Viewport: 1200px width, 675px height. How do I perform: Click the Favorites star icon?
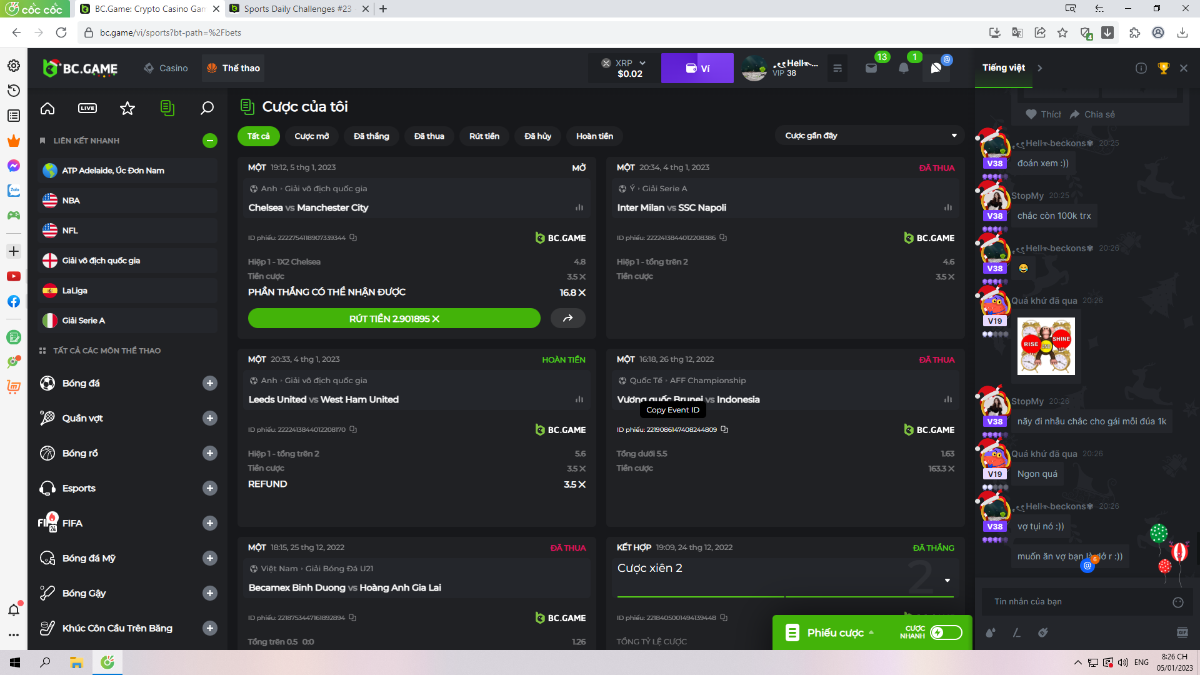(127, 108)
